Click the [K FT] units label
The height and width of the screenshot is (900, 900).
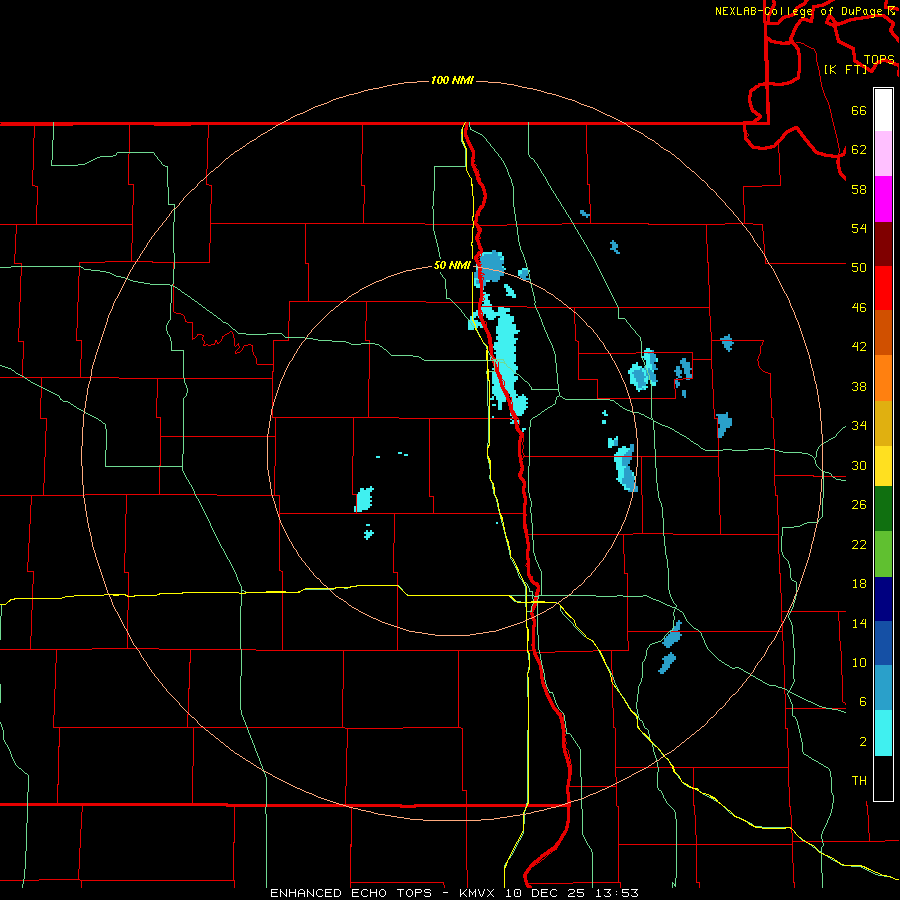tap(845, 69)
